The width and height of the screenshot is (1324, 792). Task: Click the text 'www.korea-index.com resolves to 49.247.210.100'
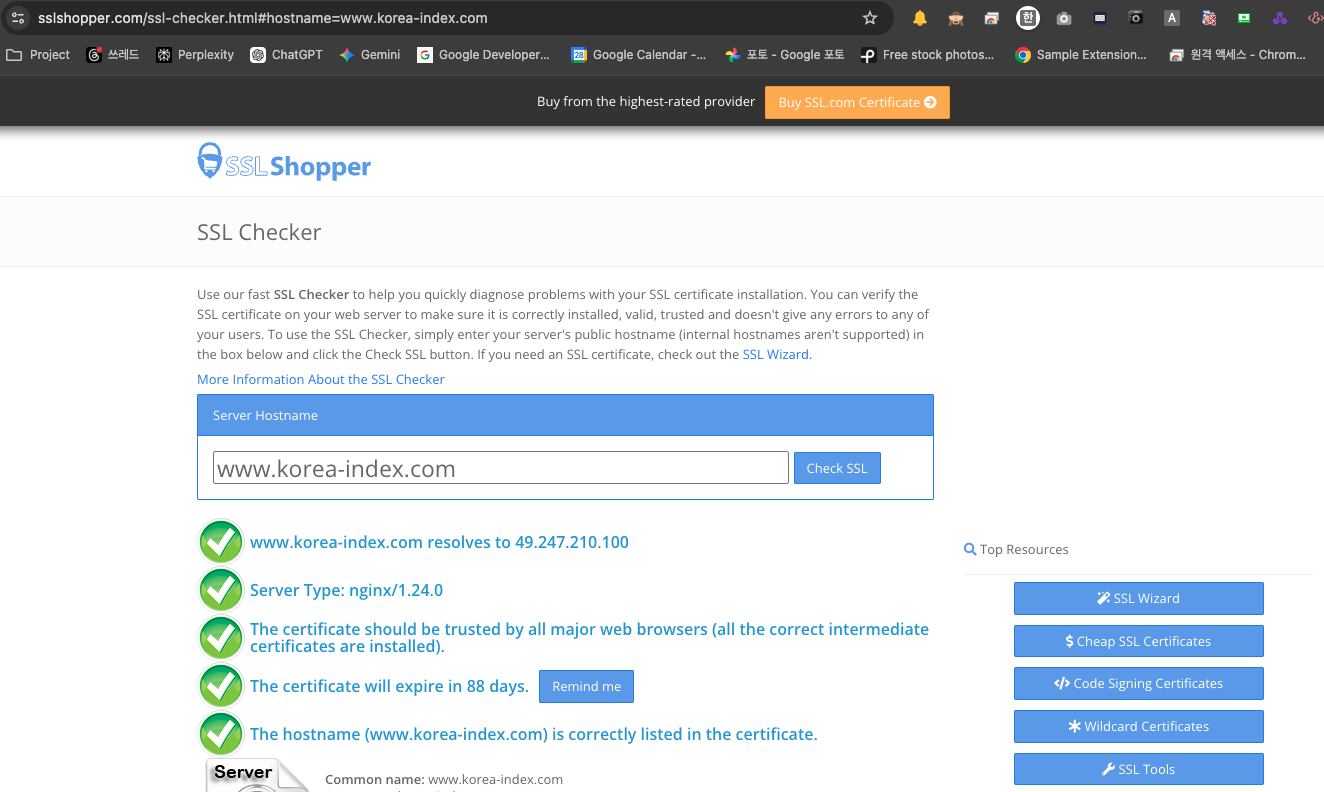[439, 543]
